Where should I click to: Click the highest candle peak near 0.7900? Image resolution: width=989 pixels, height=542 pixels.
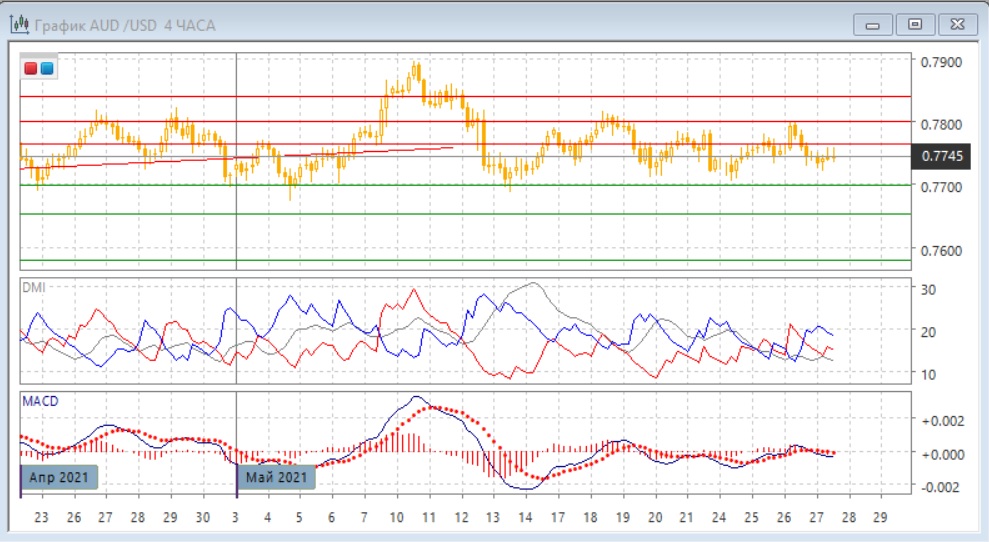pos(416,68)
